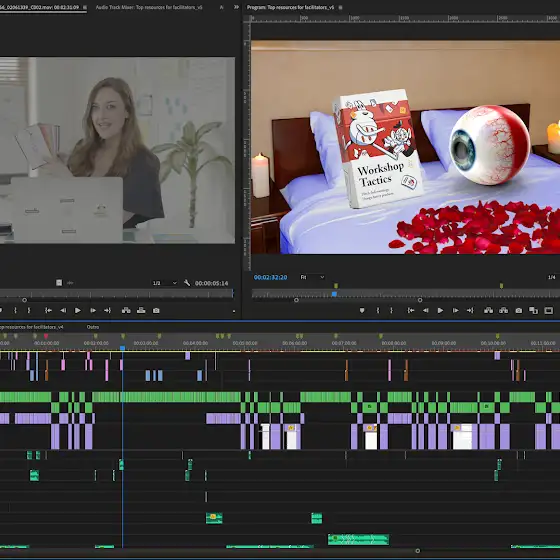This screenshot has height=560, width=560.
Task: Open Program monitor resolution dropdown 1/4
Action: pyautogui.click(x=552, y=277)
